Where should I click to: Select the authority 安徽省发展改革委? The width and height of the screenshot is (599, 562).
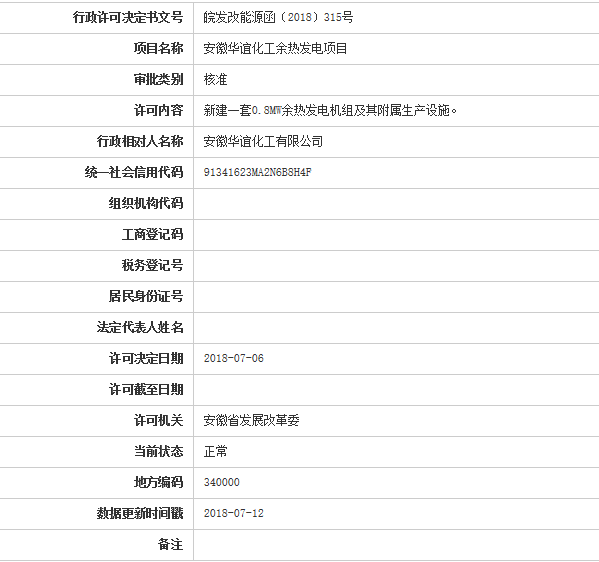pos(251,420)
